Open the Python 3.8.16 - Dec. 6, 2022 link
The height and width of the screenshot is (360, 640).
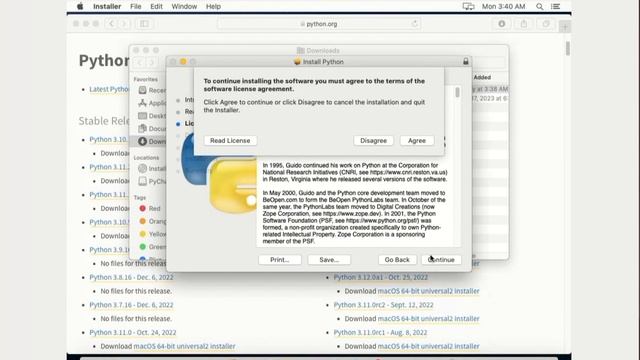[x=131, y=277]
